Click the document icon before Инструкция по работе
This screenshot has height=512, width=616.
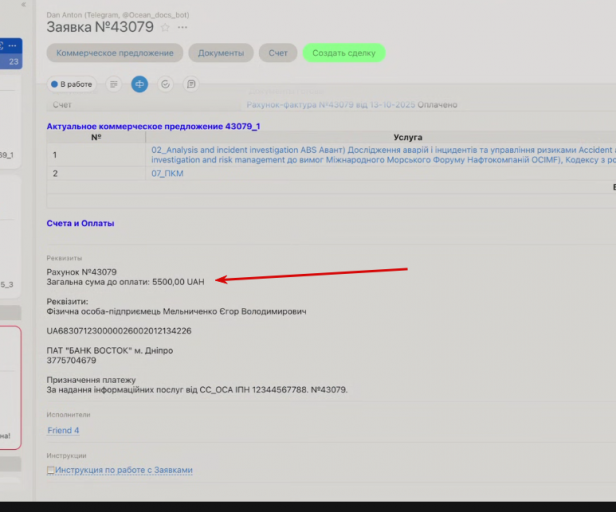pos(50,470)
